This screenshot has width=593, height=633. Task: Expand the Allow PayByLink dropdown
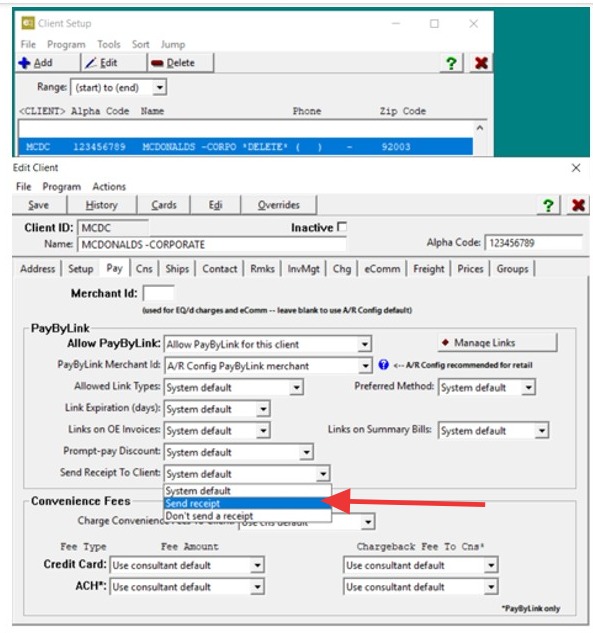364,344
